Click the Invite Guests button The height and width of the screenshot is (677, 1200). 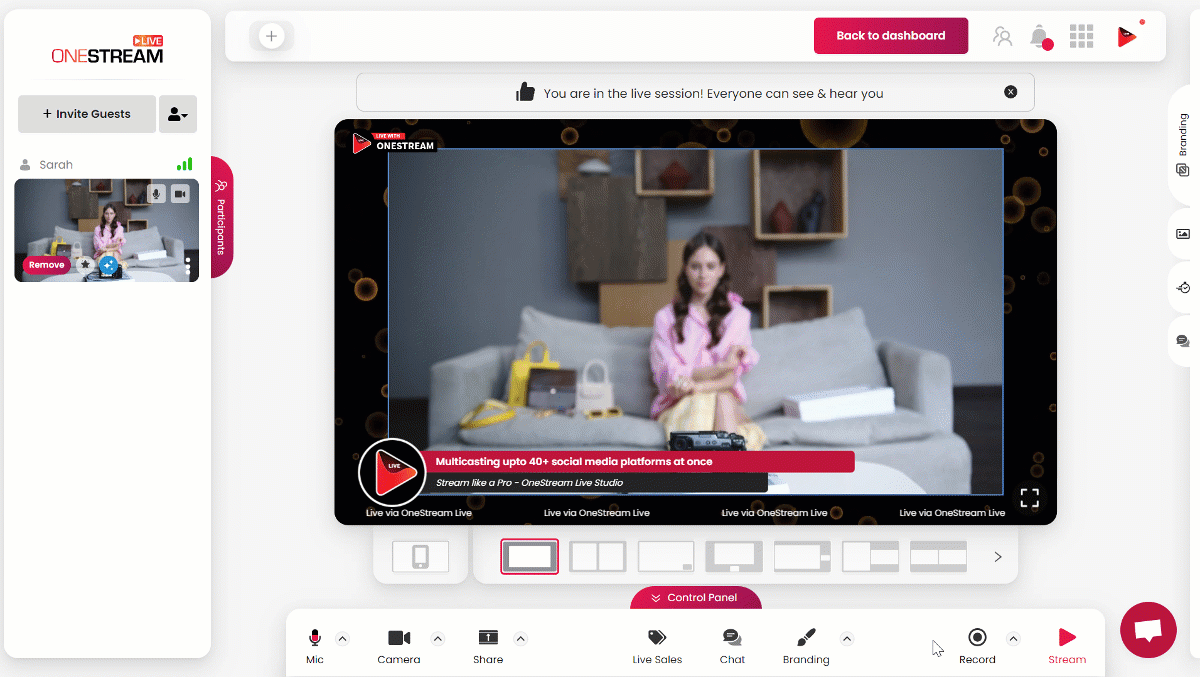pyautogui.click(x=87, y=114)
